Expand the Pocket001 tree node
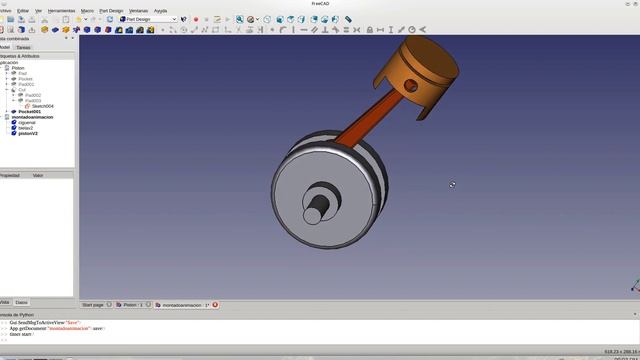 7,111
